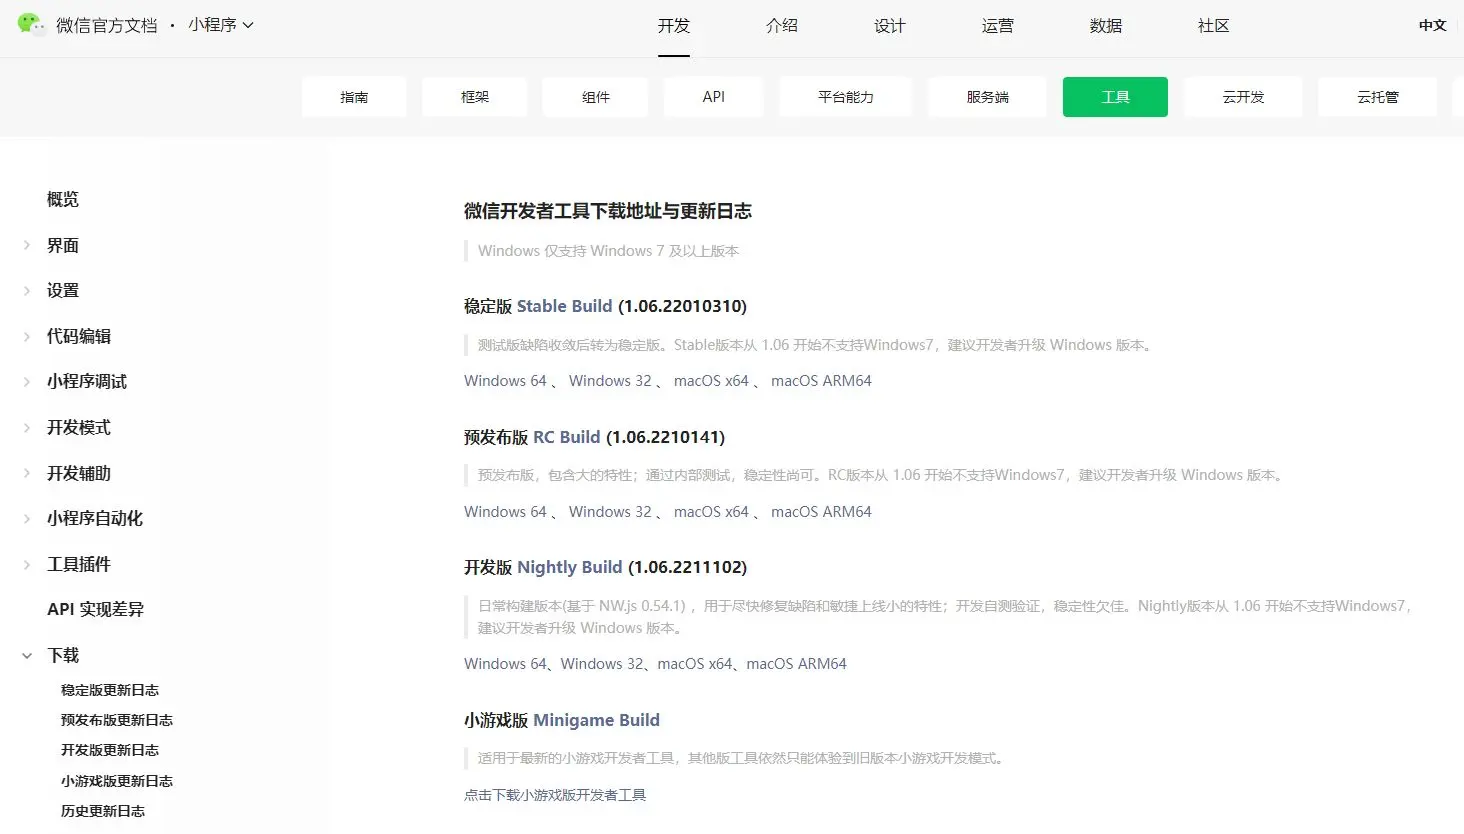Select 稳定版更新日志 in the sidebar
This screenshot has height=834, width=1464.
(x=110, y=689)
